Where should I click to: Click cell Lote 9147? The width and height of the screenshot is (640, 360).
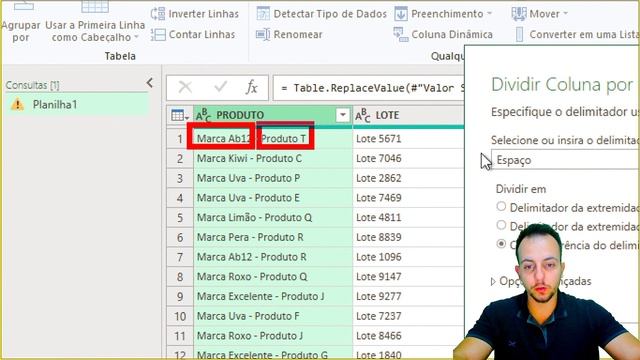[x=408, y=277]
